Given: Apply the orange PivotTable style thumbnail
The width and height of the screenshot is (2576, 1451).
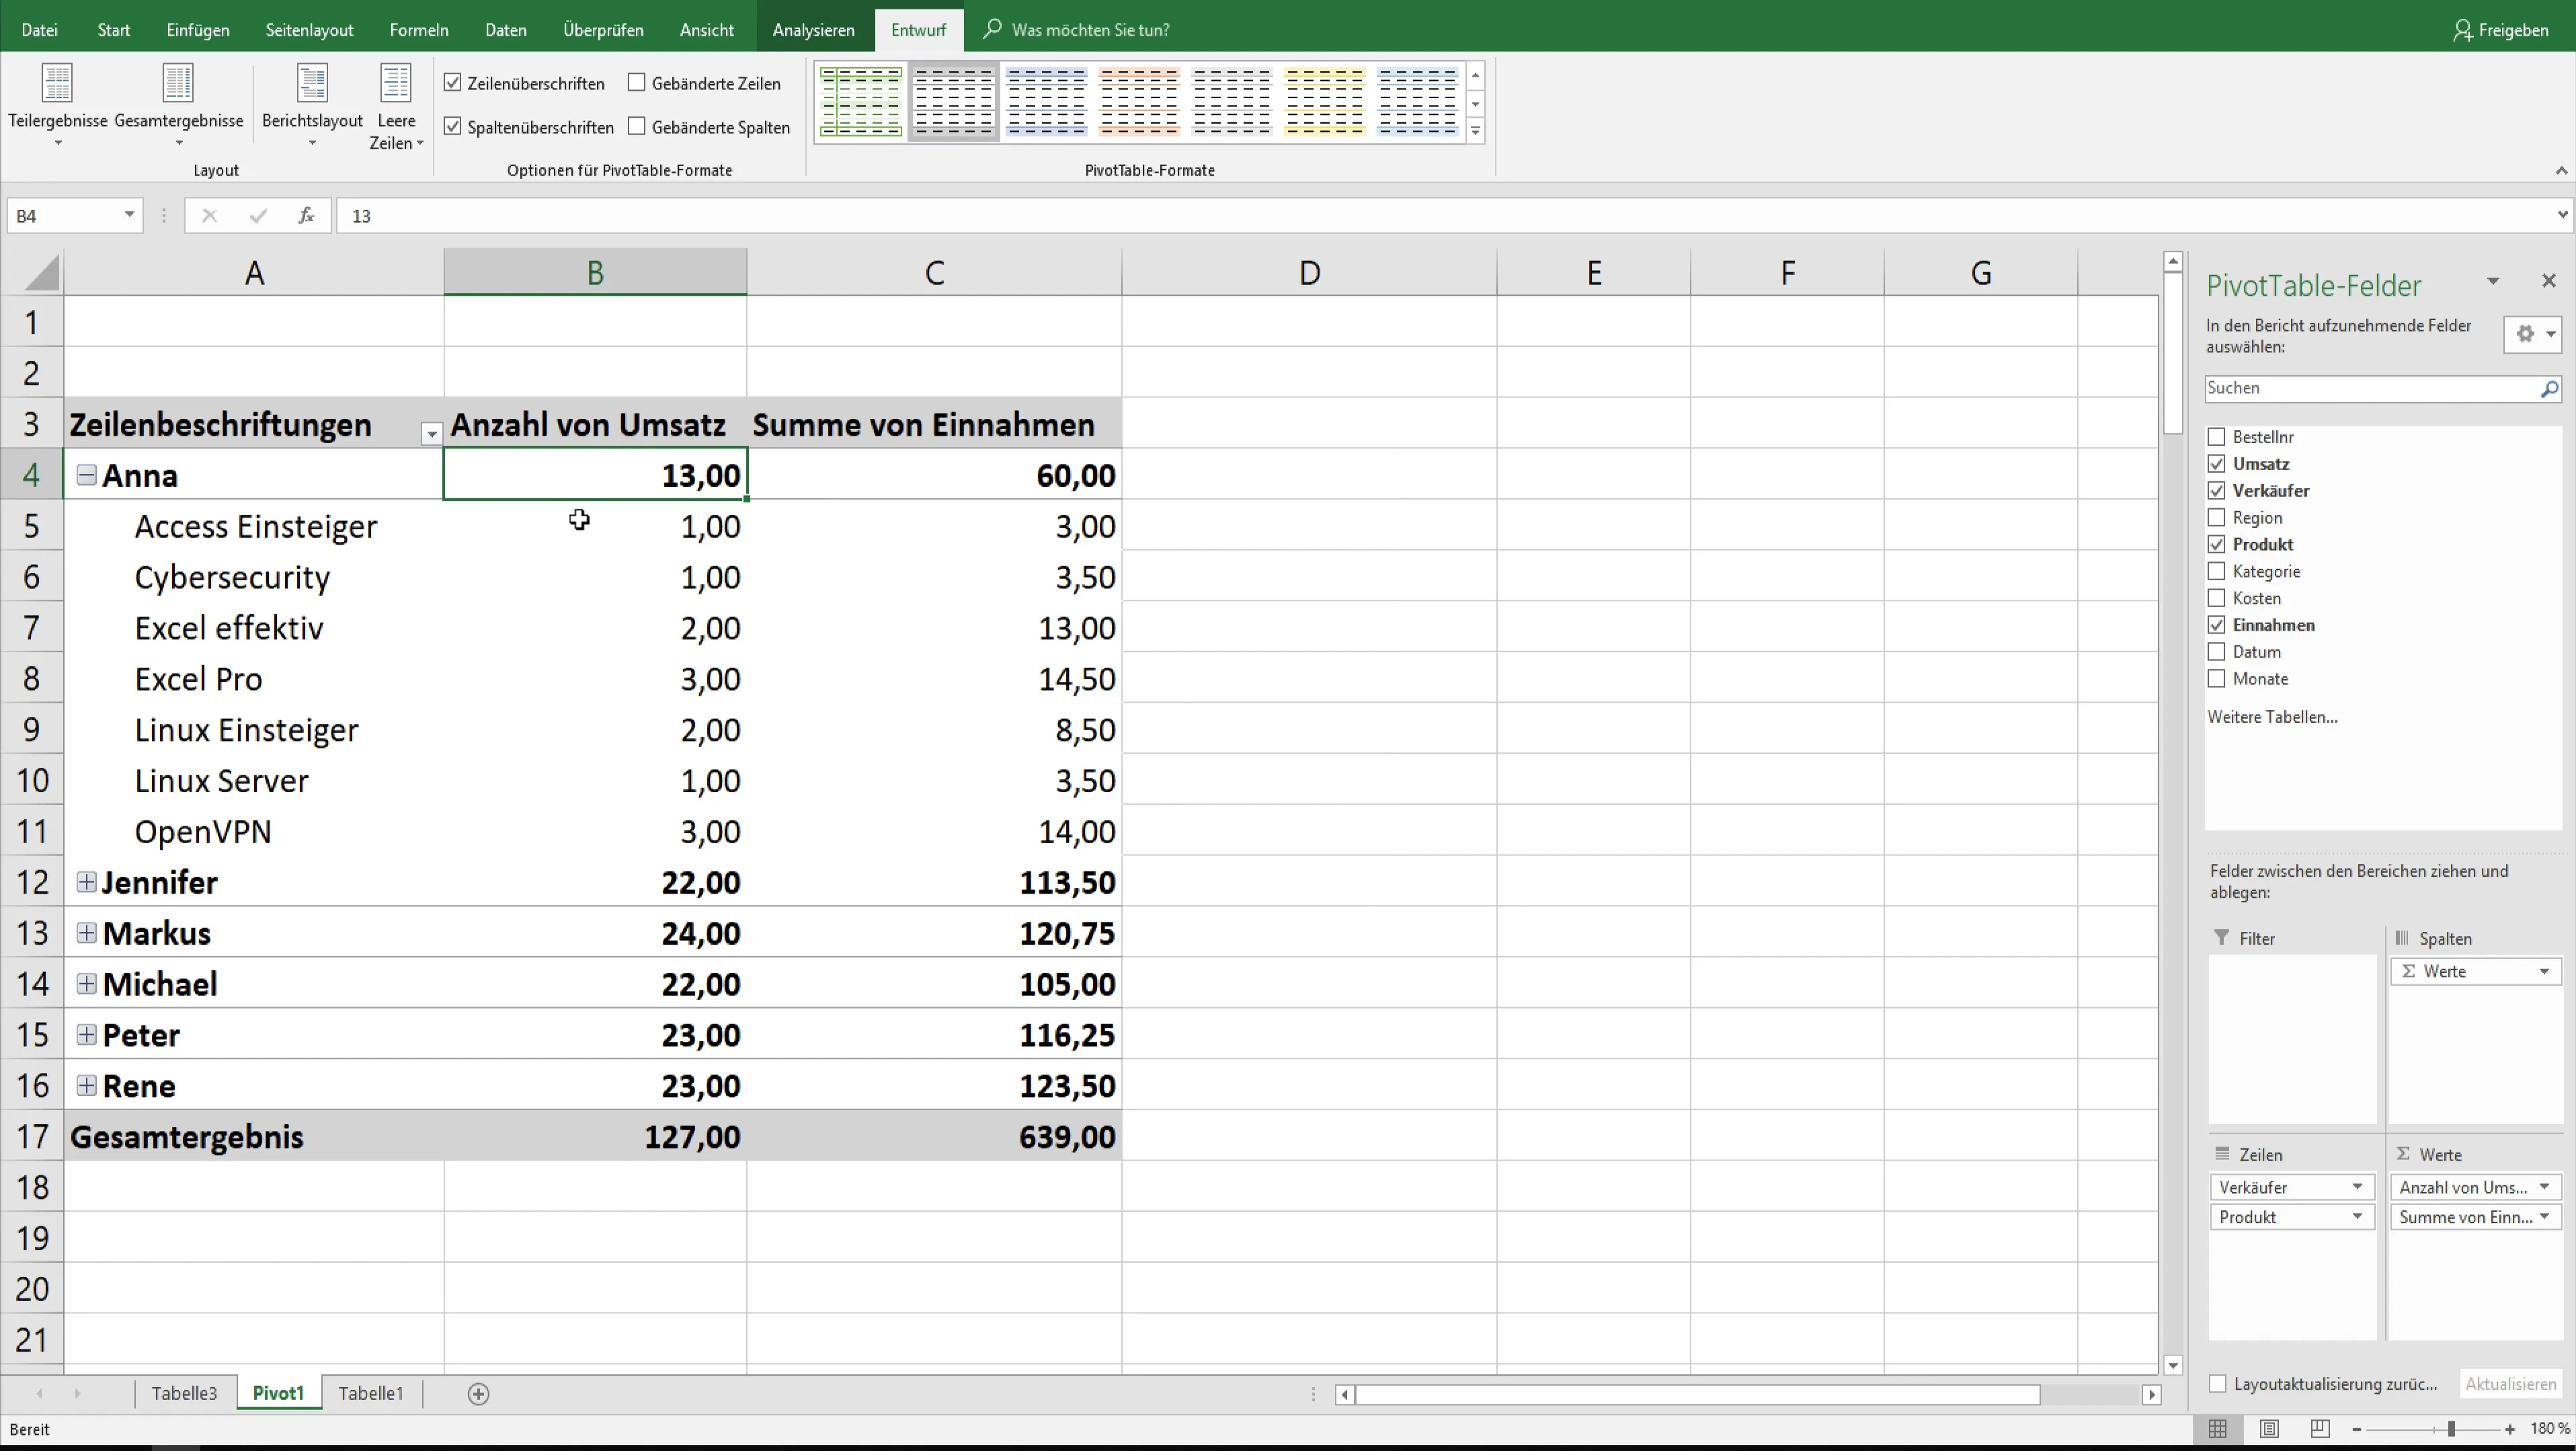Looking at the screenshot, I should [1139, 101].
